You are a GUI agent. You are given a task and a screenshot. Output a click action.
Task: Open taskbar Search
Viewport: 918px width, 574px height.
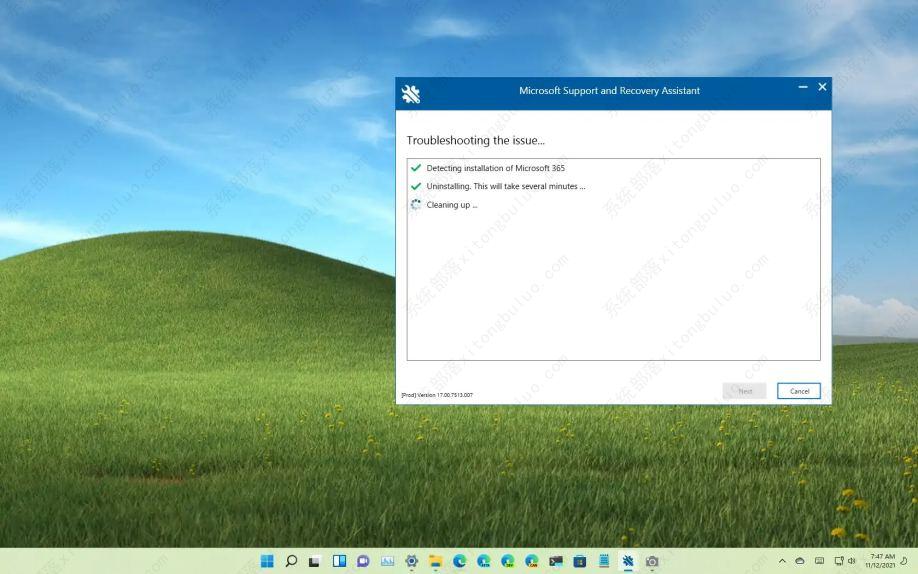291,562
